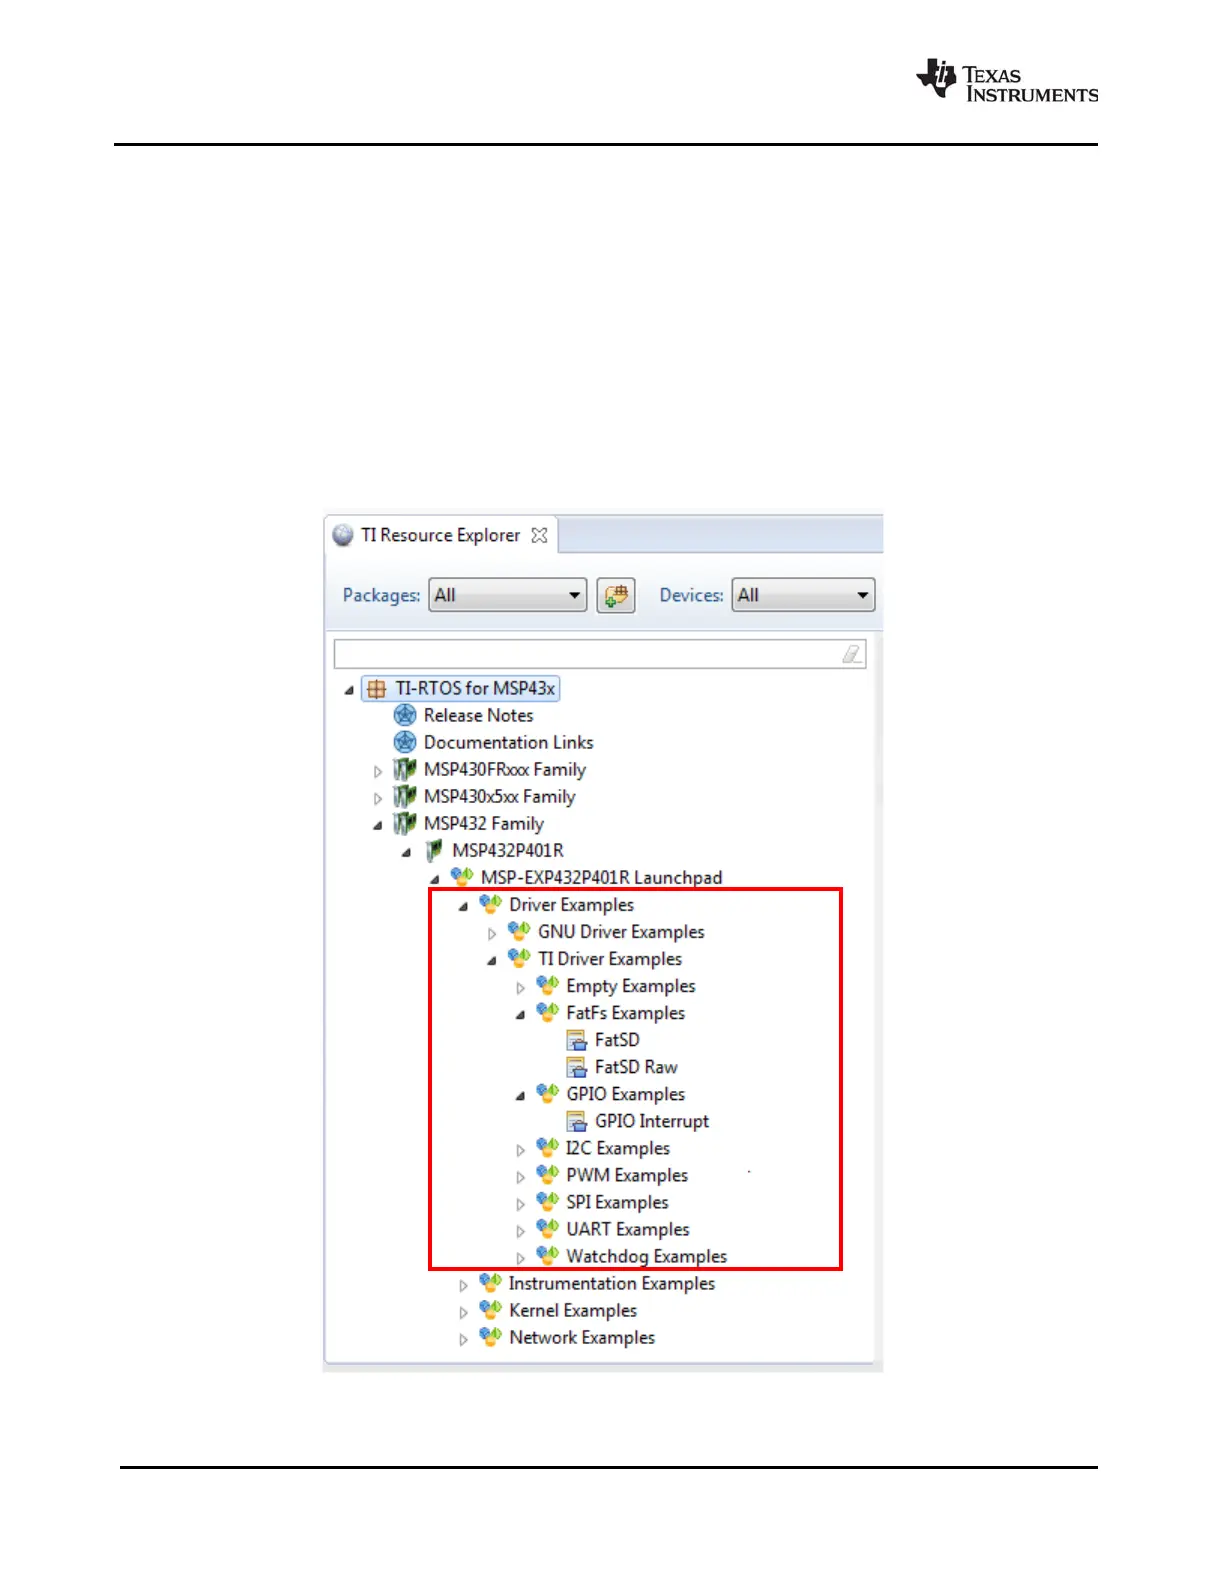The height and width of the screenshot is (1584, 1224).
Task: Click the Instrumentation Examples folder icon
Action: pyautogui.click(x=490, y=1282)
